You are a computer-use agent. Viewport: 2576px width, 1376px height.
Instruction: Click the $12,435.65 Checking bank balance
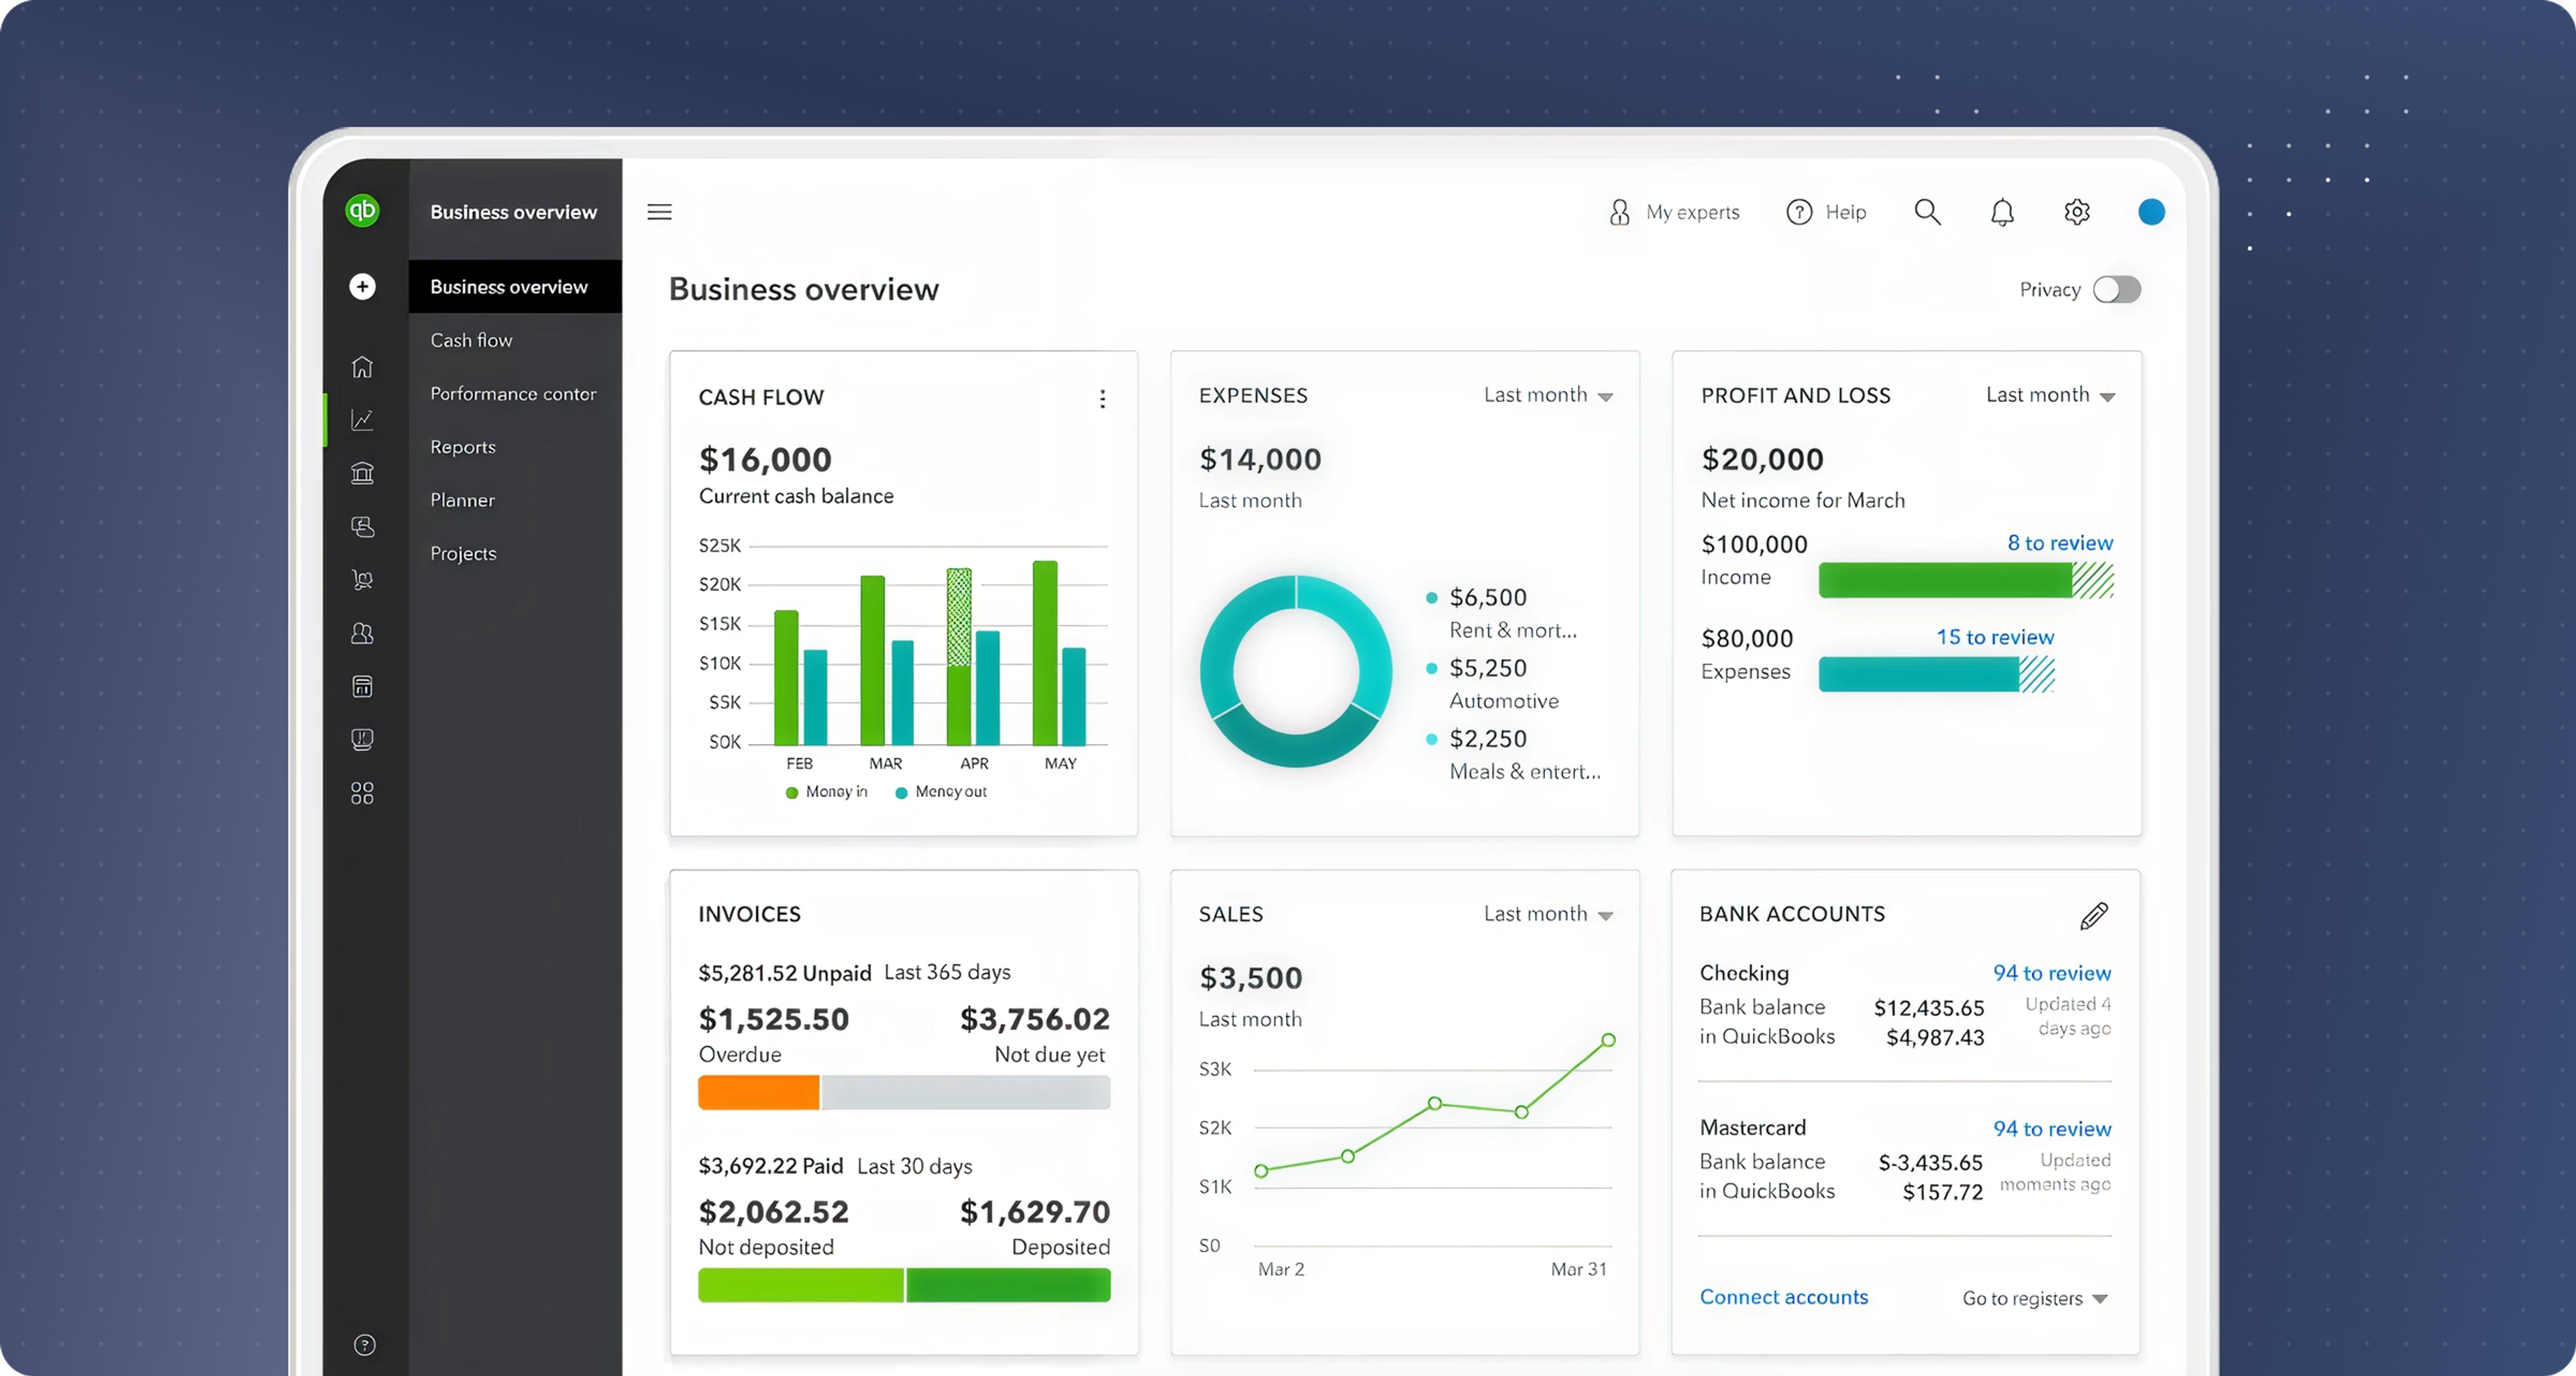tap(1929, 1008)
